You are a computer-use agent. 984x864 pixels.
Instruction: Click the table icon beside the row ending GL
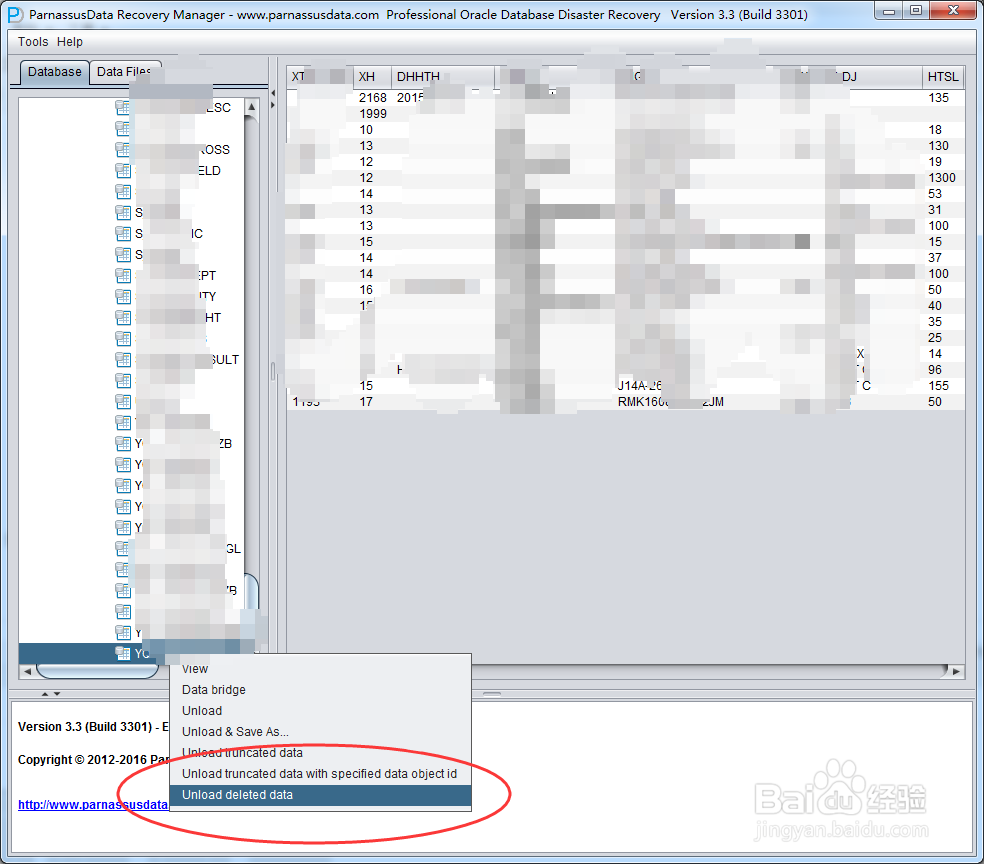click(x=123, y=548)
